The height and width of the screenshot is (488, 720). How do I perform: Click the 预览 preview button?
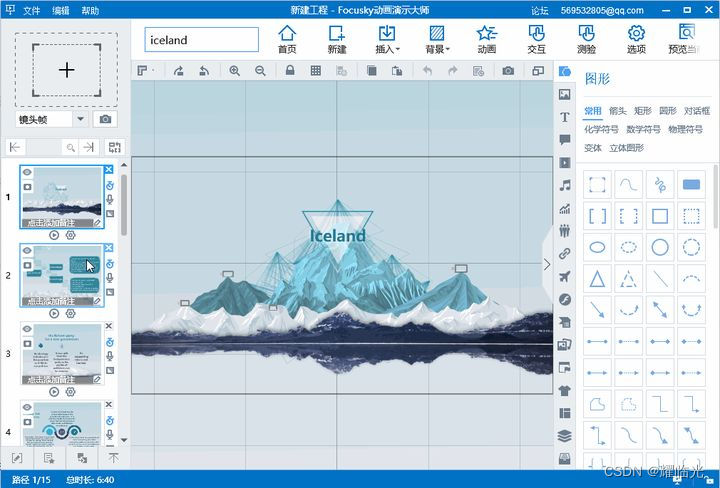[686, 39]
